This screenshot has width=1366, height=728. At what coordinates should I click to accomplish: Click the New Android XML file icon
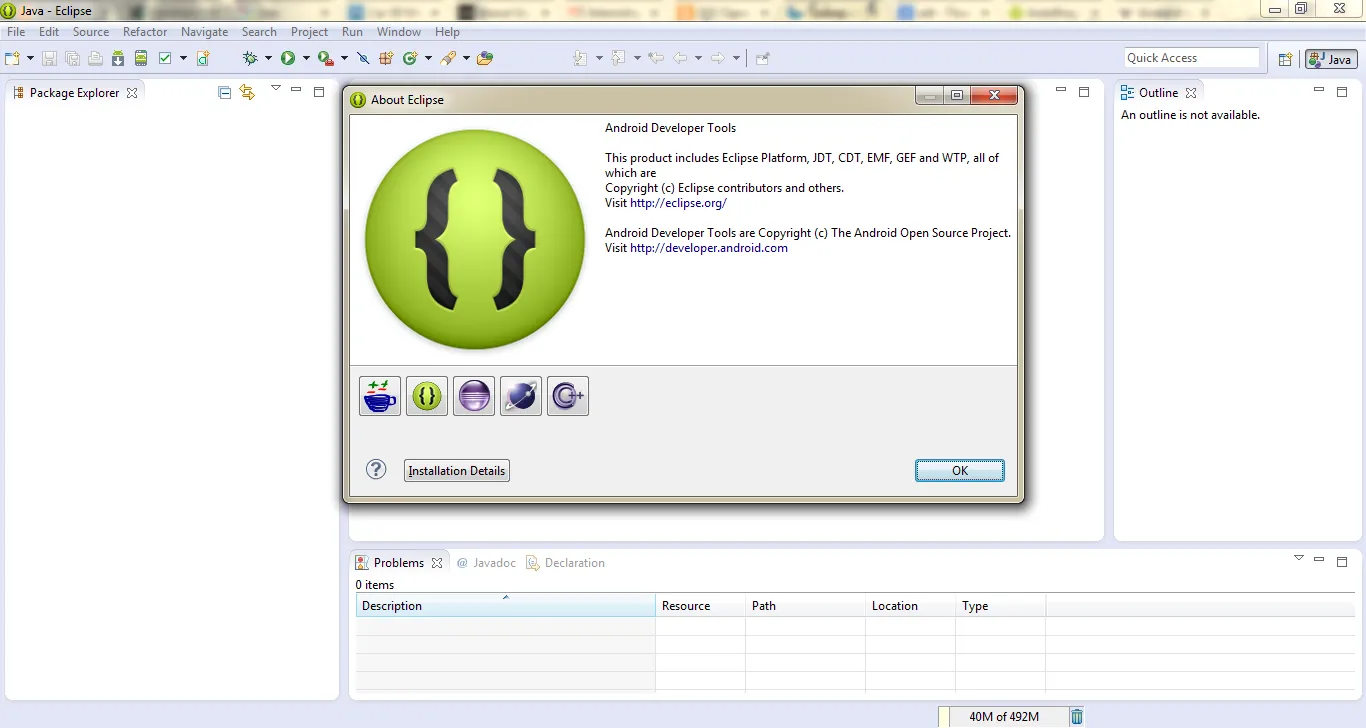point(203,58)
